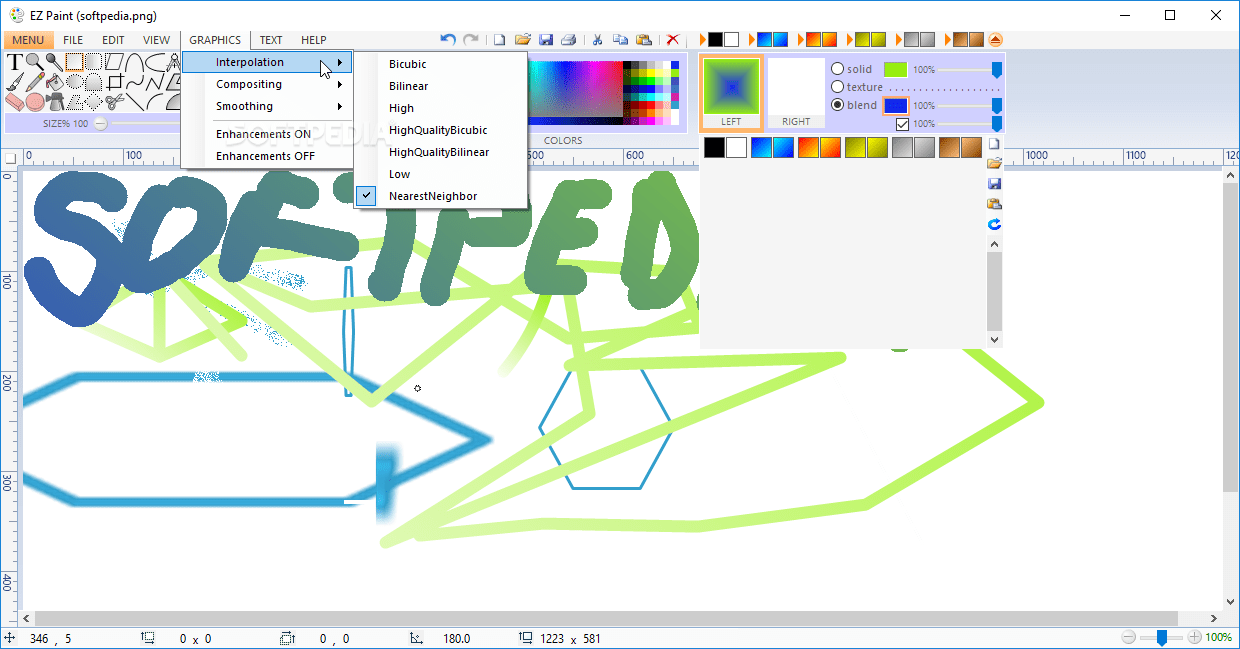Activate the elliptical selection tool
The height and width of the screenshot is (649, 1240).
click(75, 82)
